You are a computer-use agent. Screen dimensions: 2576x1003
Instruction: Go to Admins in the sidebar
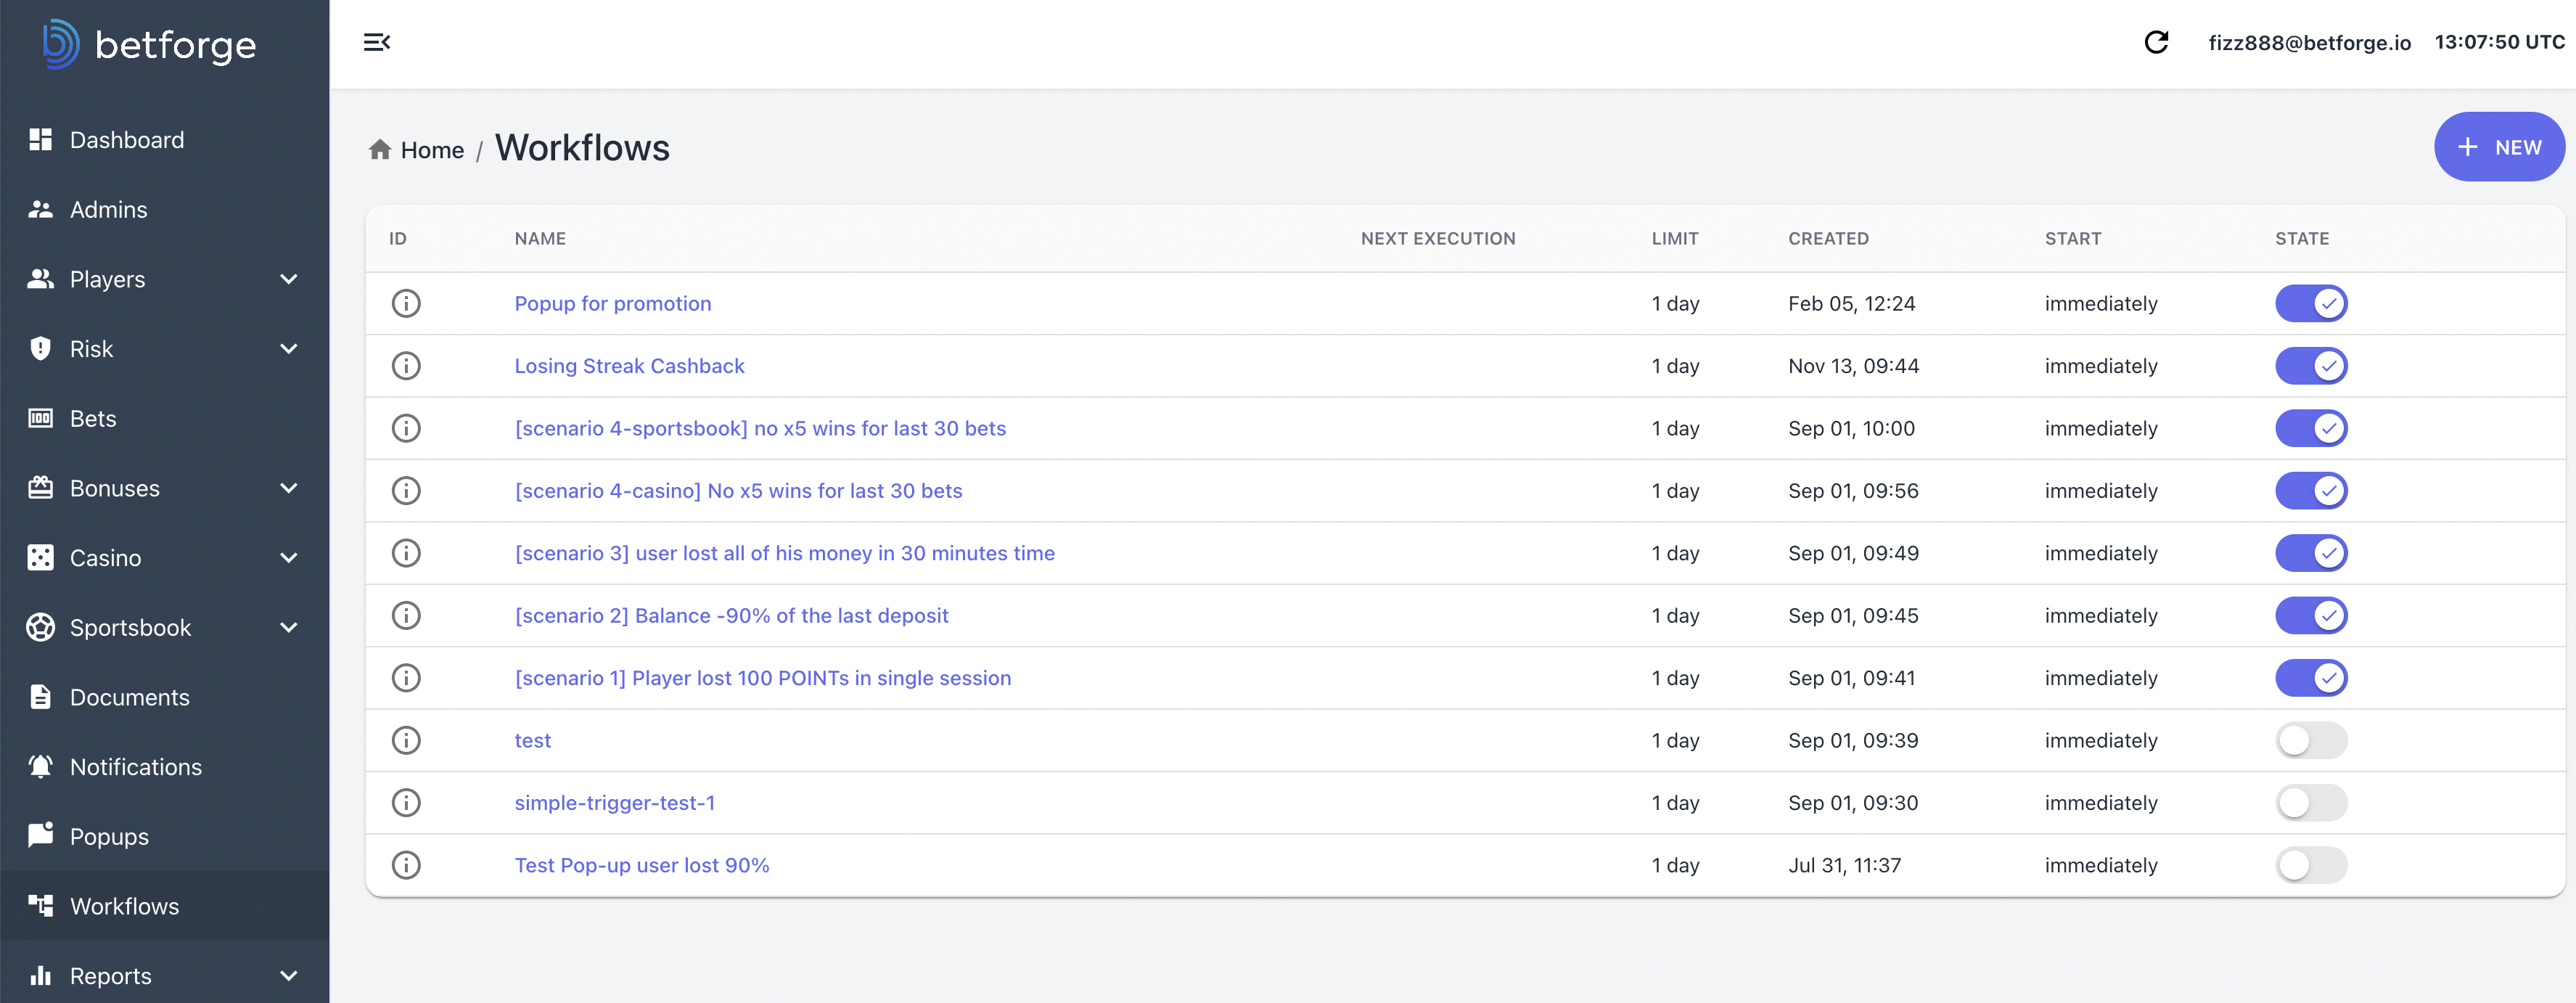(164, 209)
